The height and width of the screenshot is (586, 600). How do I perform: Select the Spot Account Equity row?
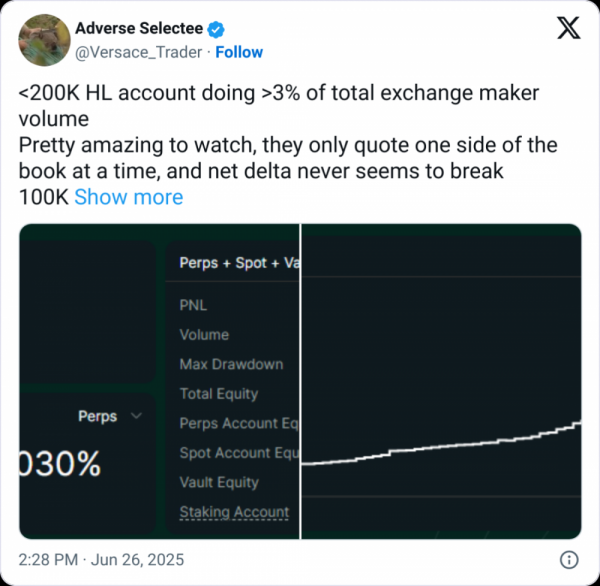click(x=239, y=453)
